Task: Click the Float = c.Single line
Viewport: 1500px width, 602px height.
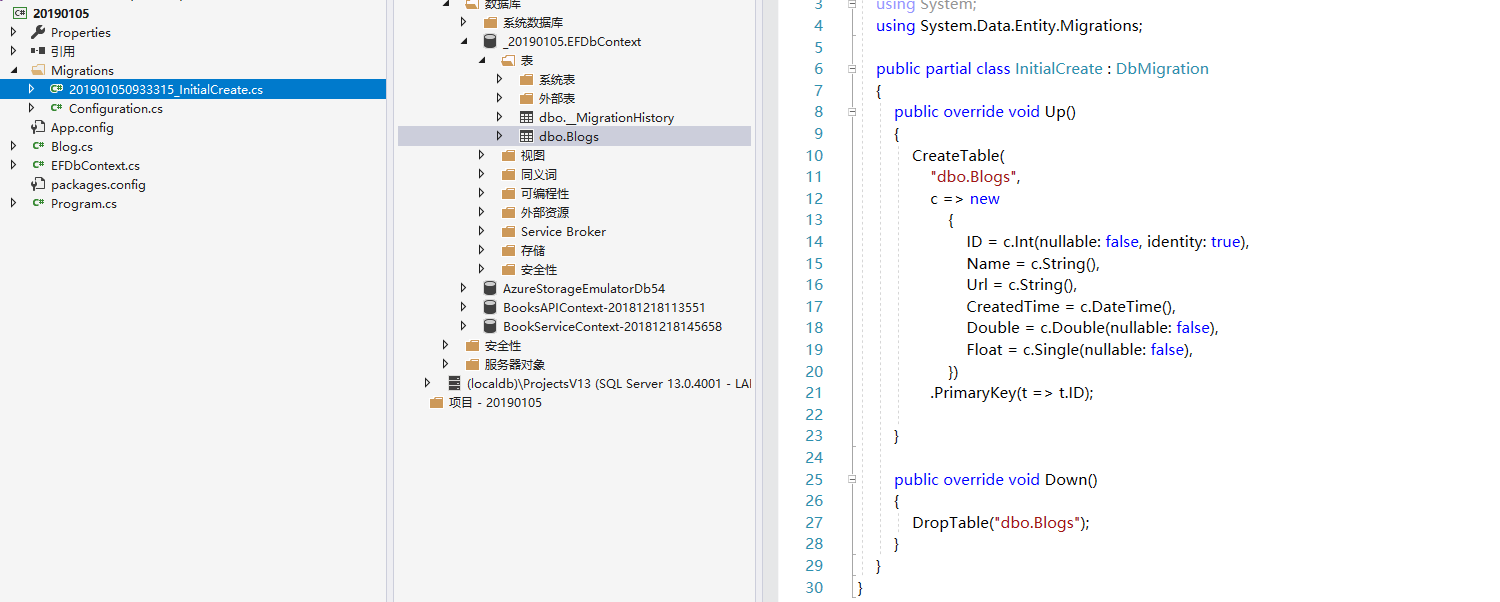Action: [1080, 350]
